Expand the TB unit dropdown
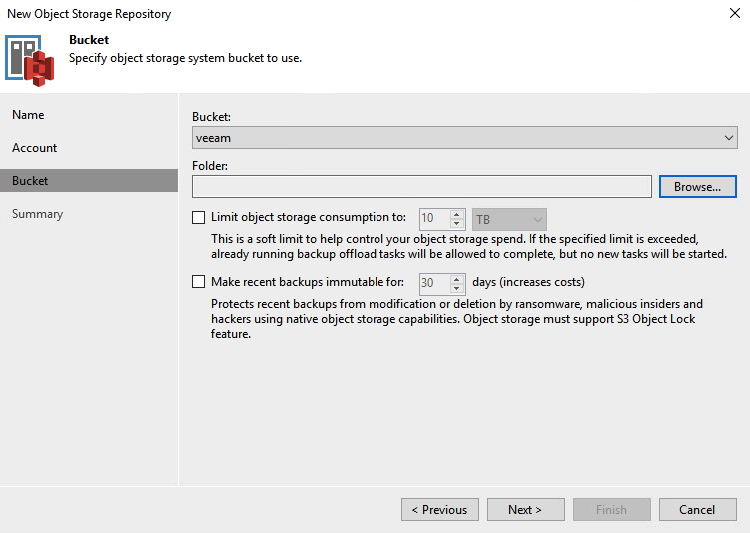Screen dimensions: 750x533 (509, 220)
